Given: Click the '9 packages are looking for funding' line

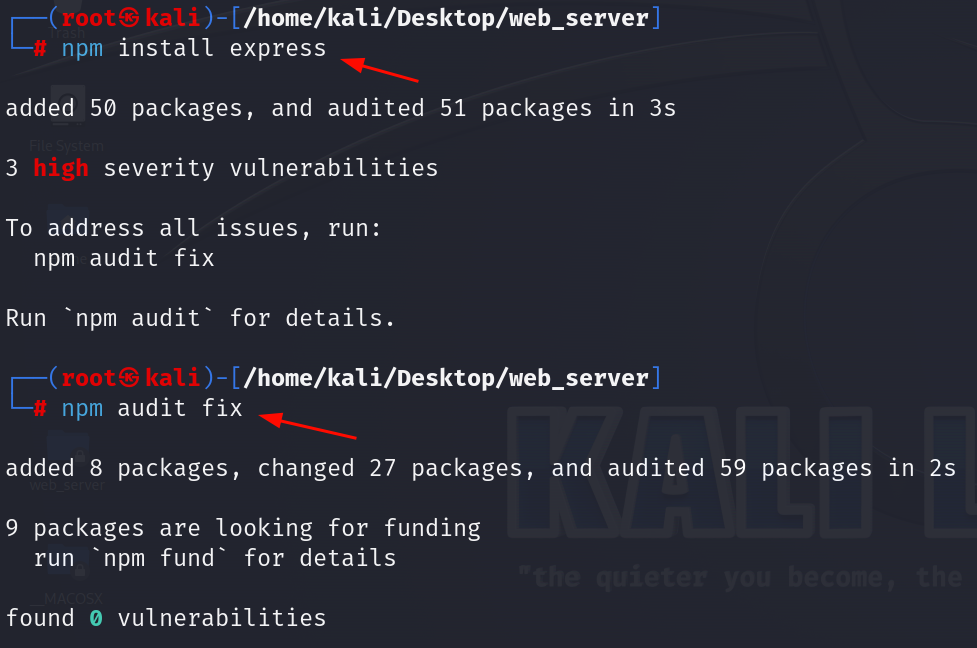Looking at the screenshot, I should 243,528.
